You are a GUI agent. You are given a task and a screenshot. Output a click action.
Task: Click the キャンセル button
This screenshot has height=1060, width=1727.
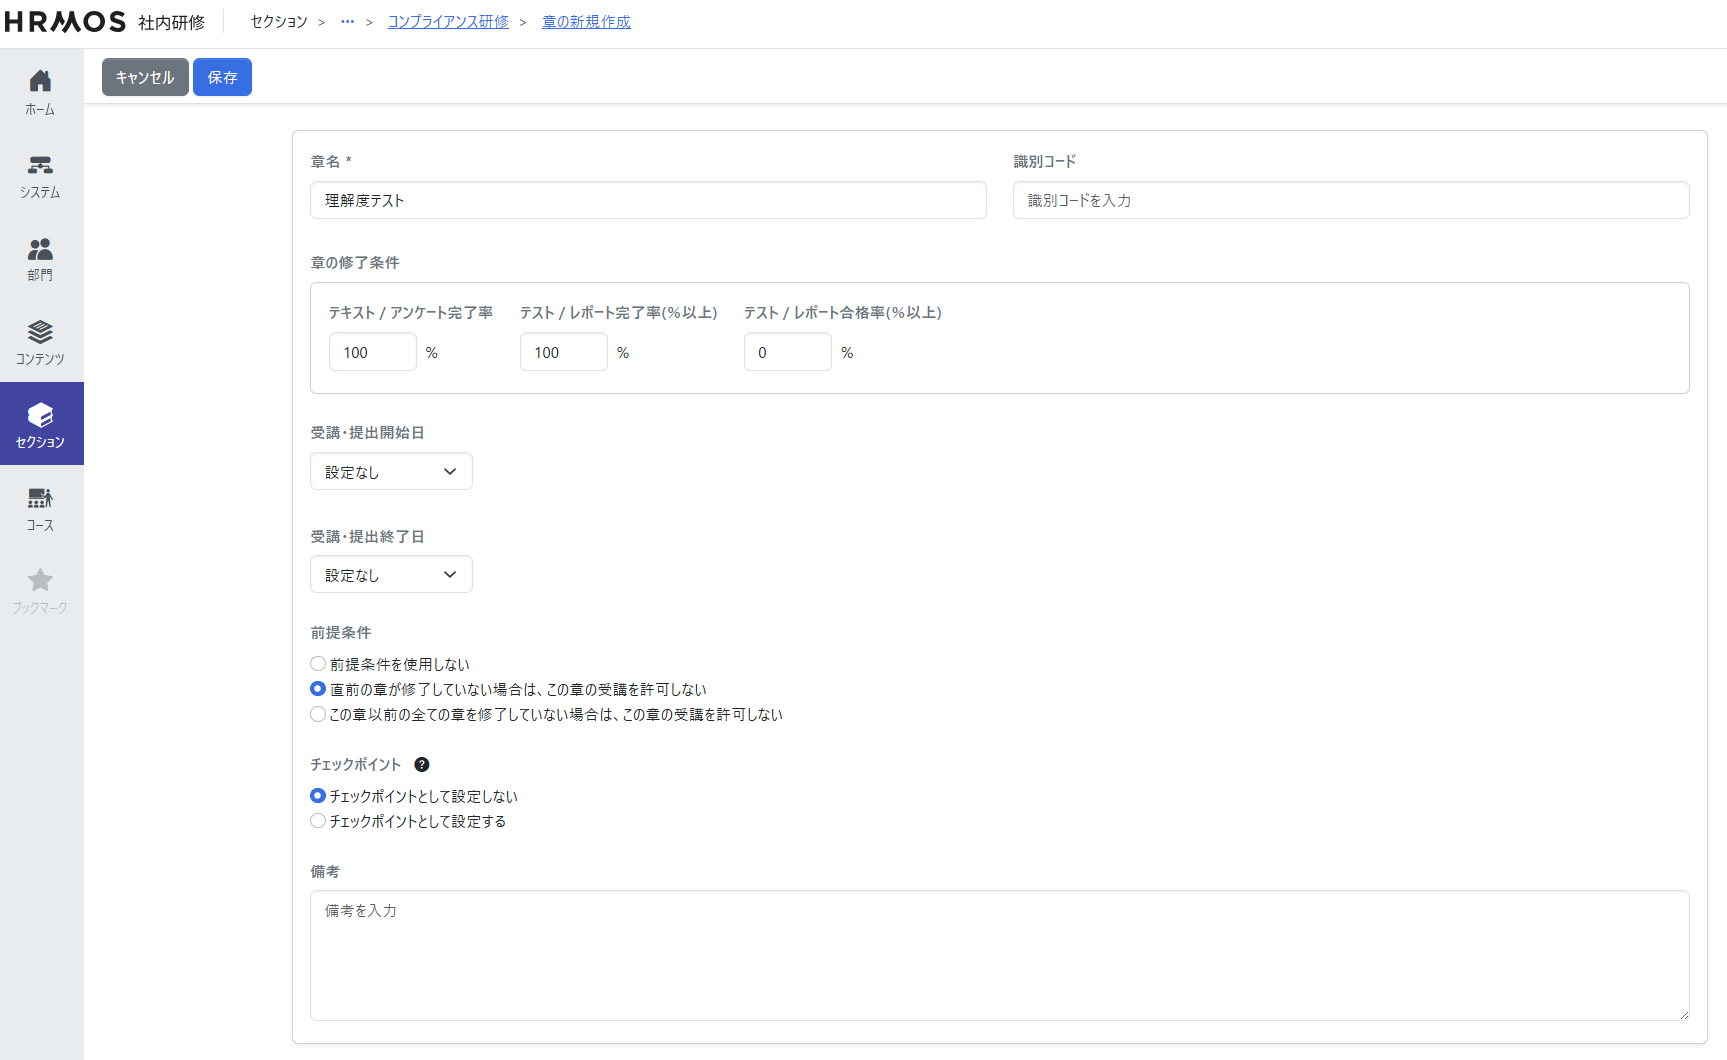pos(145,77)
